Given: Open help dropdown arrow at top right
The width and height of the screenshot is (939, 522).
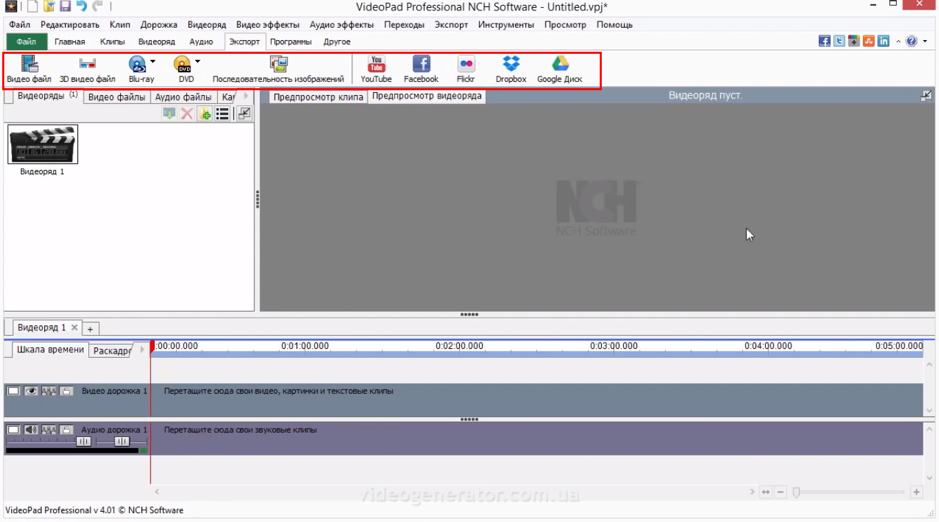Looking at the screenshot, I should (x=925, y=41).
